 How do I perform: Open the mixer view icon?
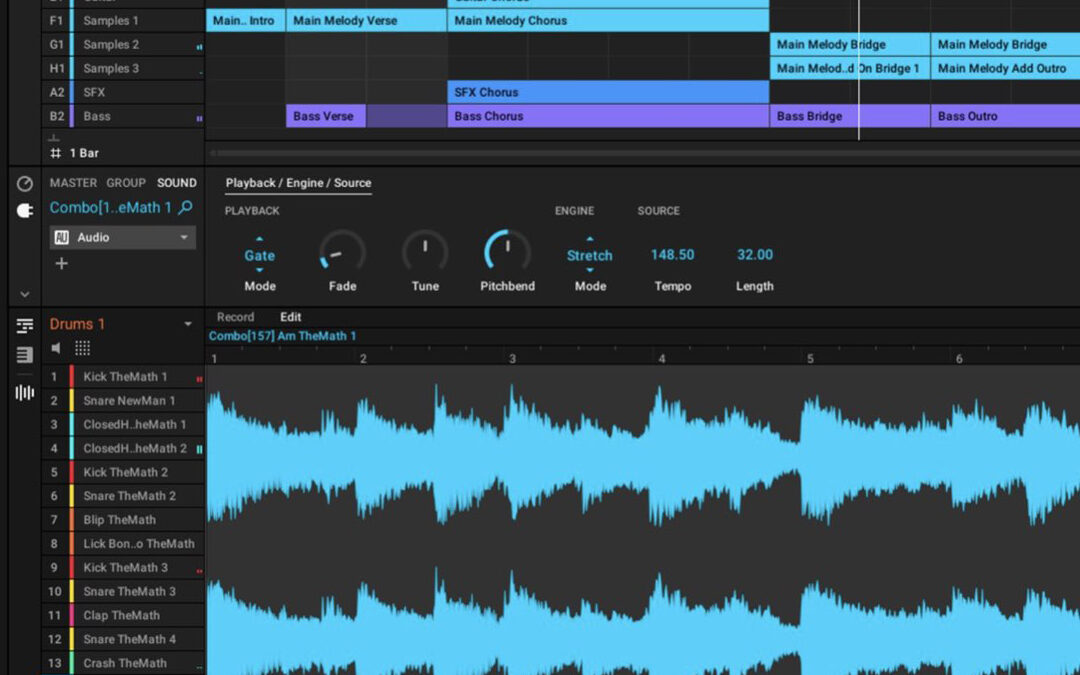point(24,354)
